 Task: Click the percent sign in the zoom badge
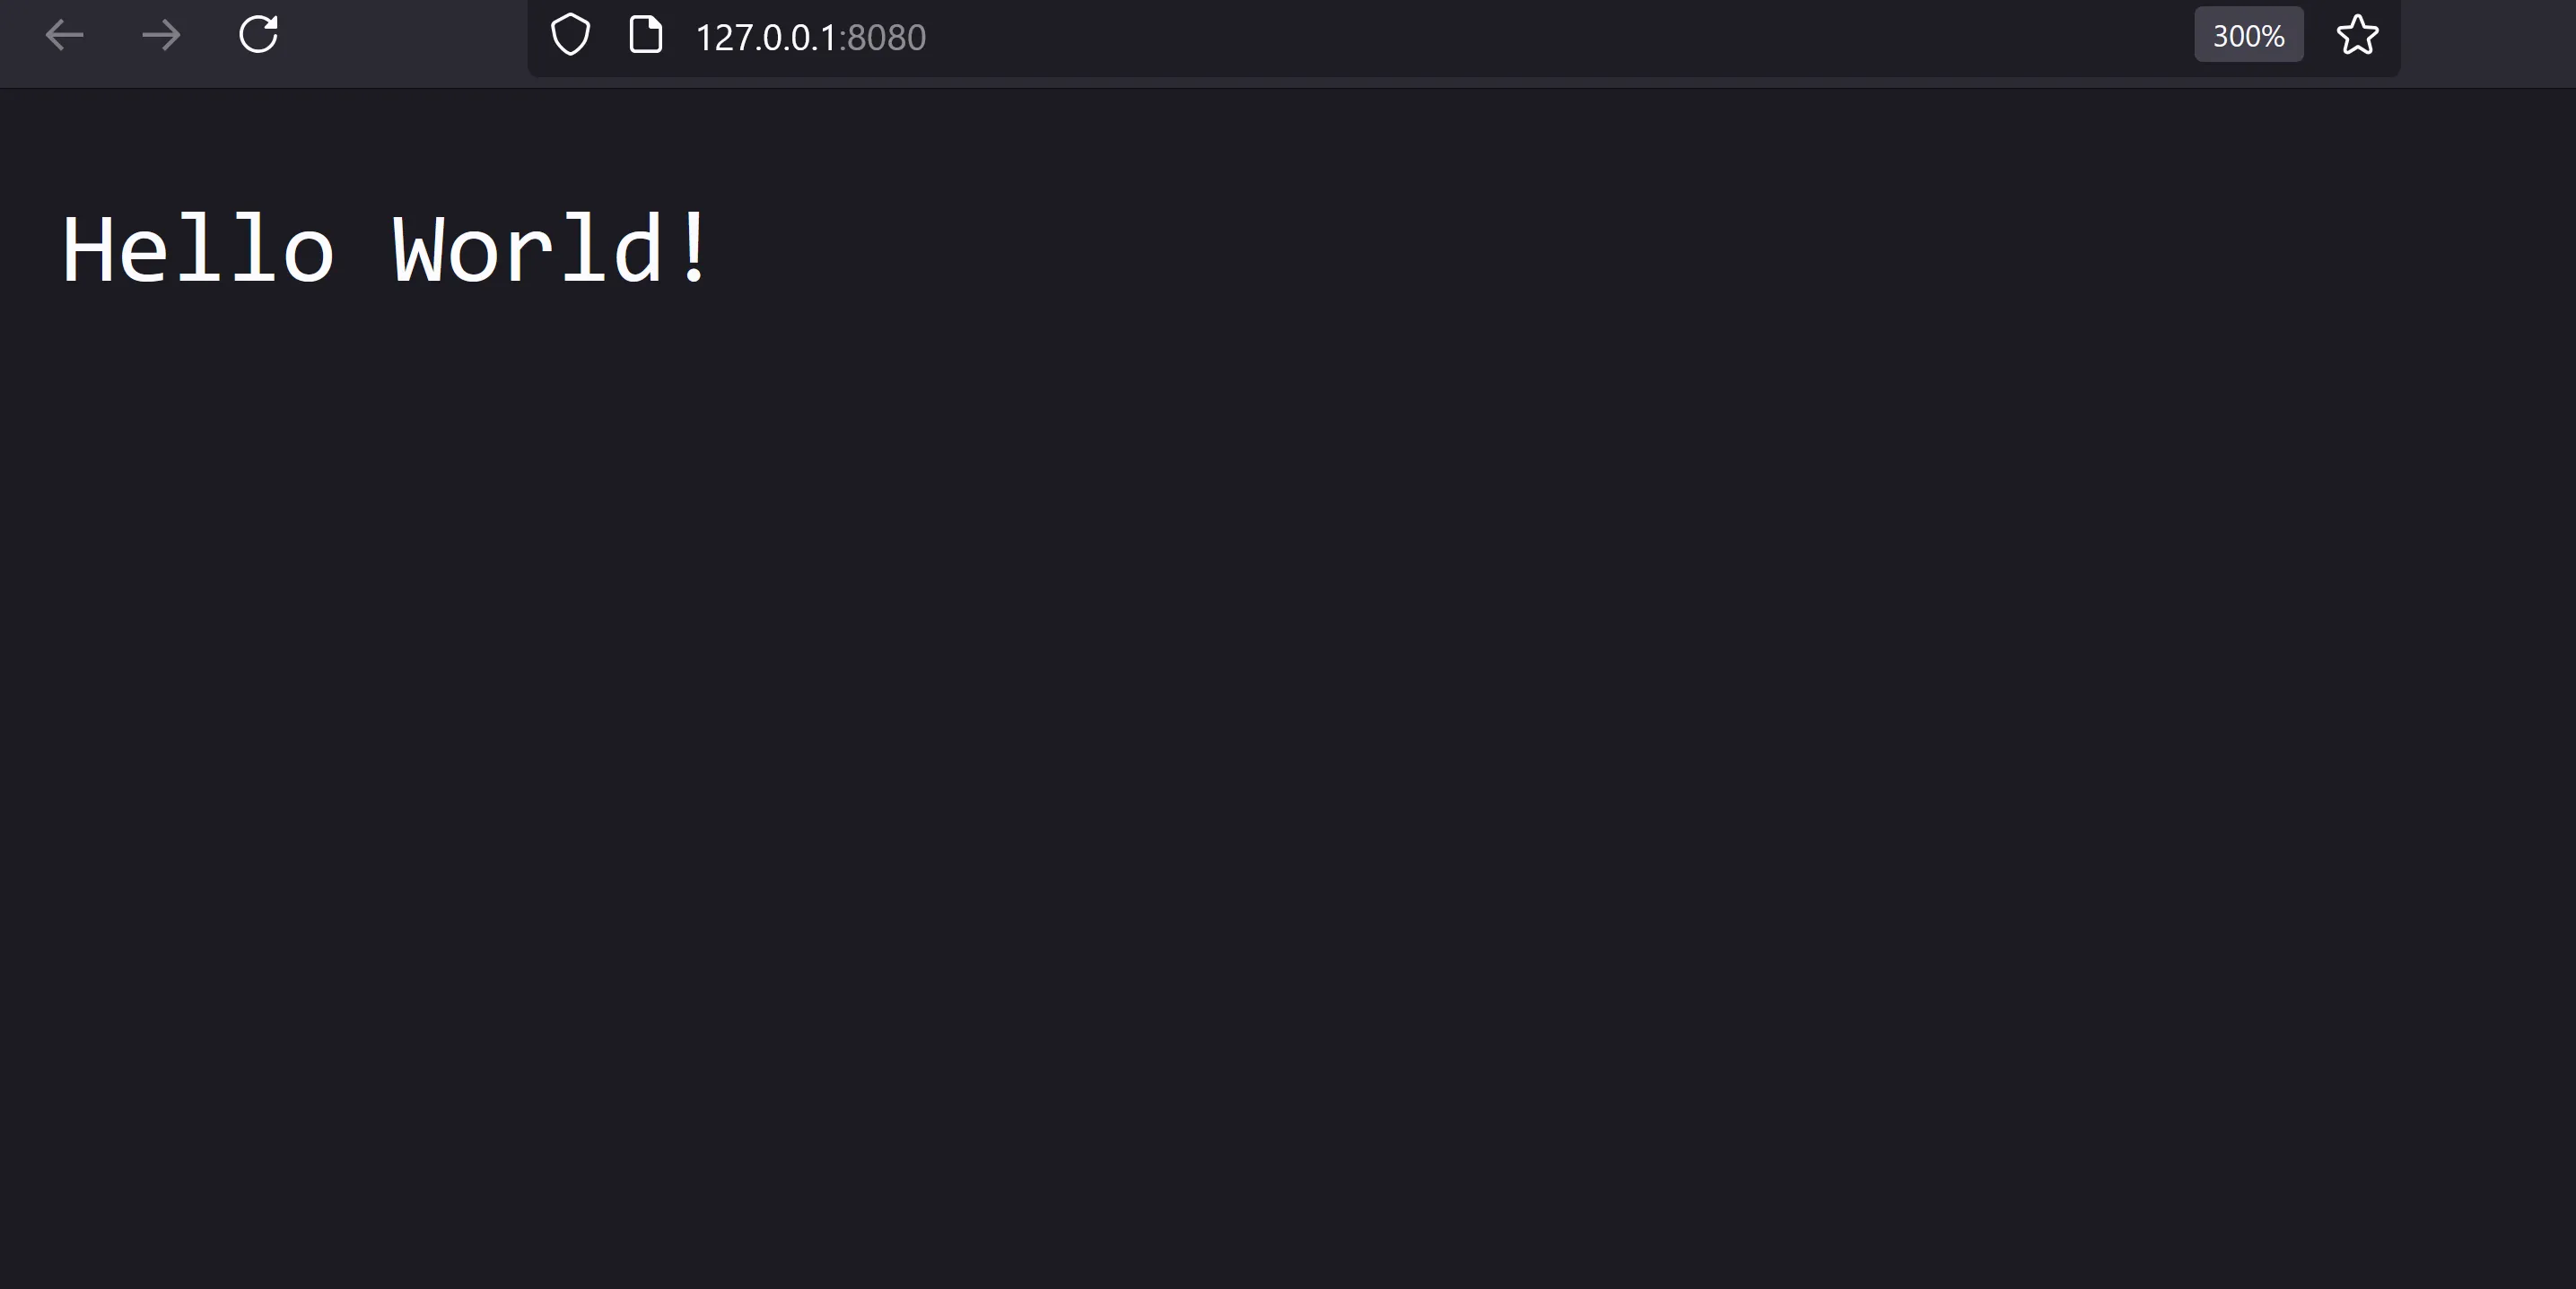coord(2272,37)
